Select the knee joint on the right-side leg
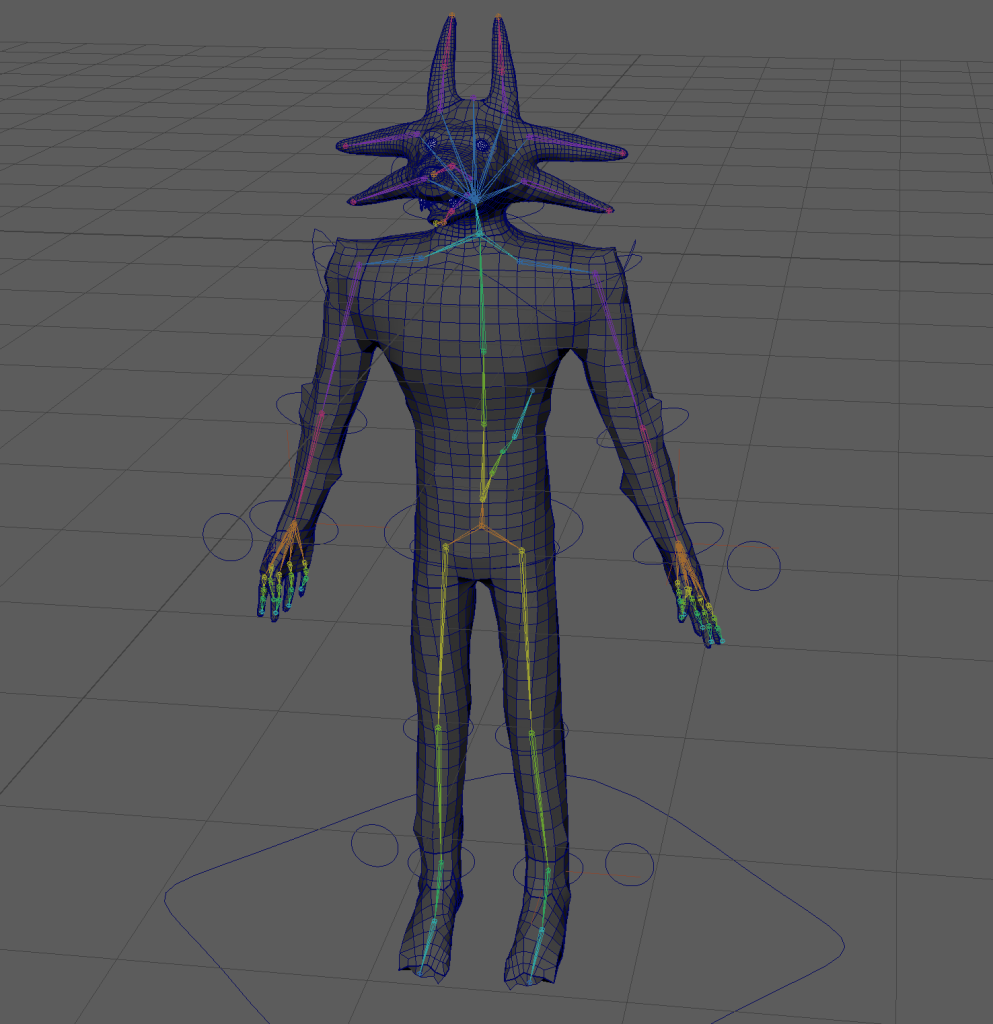Image resolution: width=993 pixels, height=1024 pixels. (531, 734)
